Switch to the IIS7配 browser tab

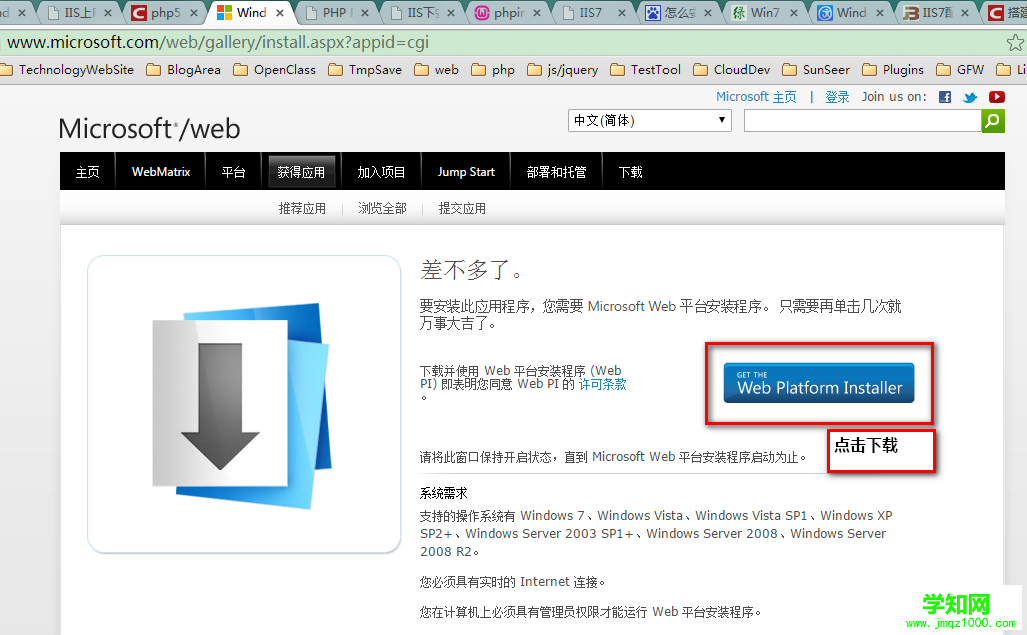coord(936,12)
